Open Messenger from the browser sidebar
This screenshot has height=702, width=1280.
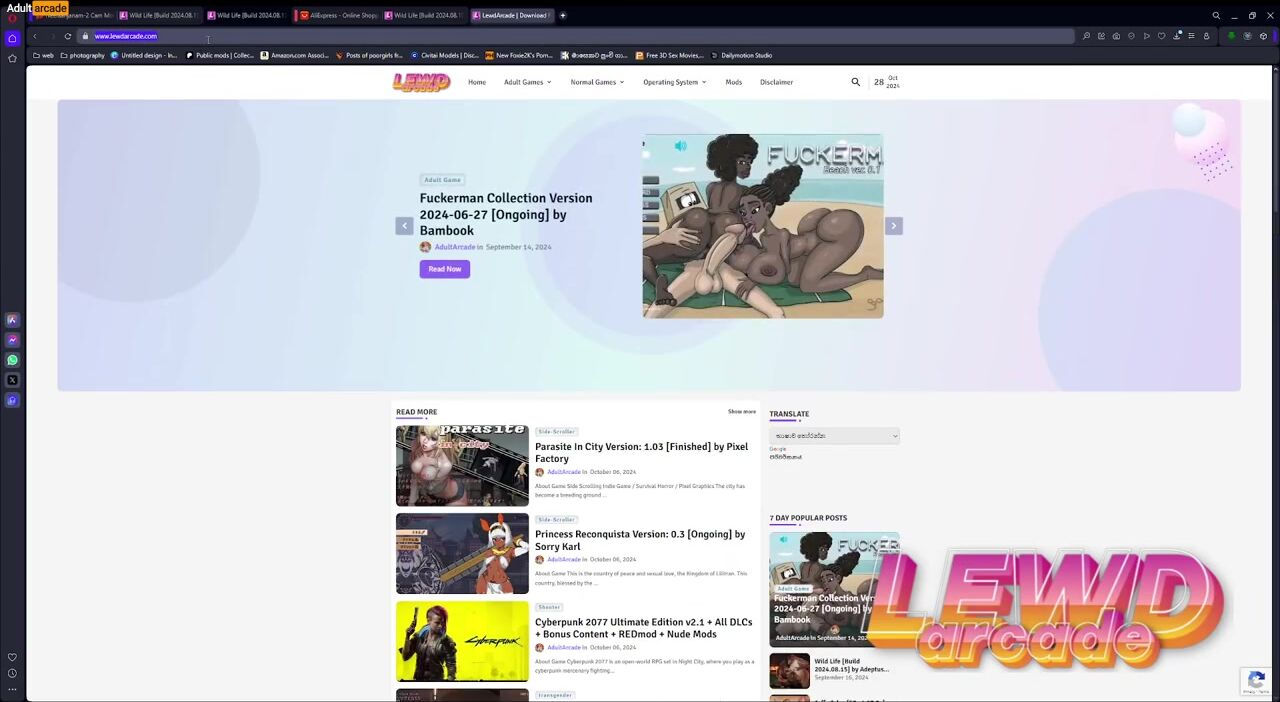click(x=12, y=340)
